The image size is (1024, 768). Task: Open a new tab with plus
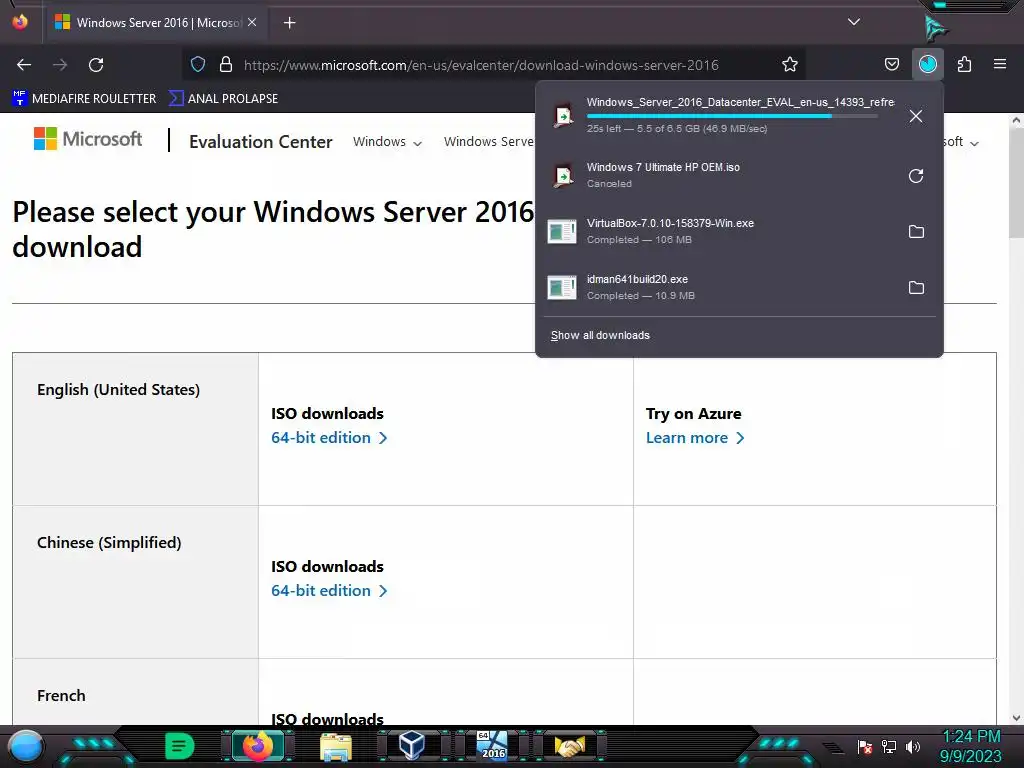(x=289, y=23)
